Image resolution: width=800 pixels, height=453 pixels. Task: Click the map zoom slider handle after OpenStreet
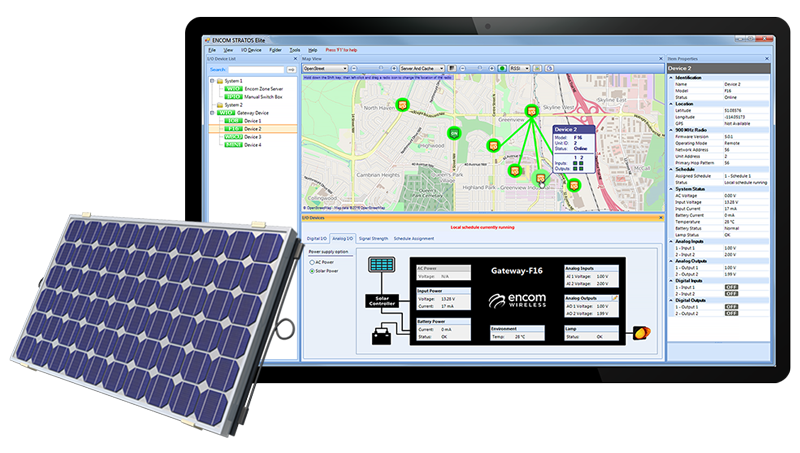(x=381, y=68)
